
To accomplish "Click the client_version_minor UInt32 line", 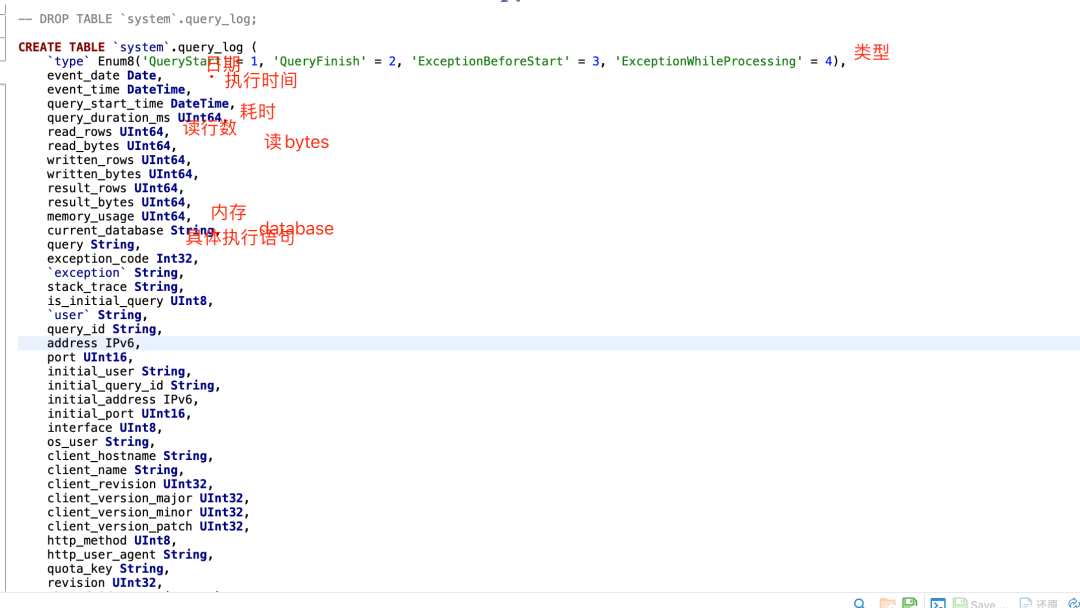I will tap(148, 513).
